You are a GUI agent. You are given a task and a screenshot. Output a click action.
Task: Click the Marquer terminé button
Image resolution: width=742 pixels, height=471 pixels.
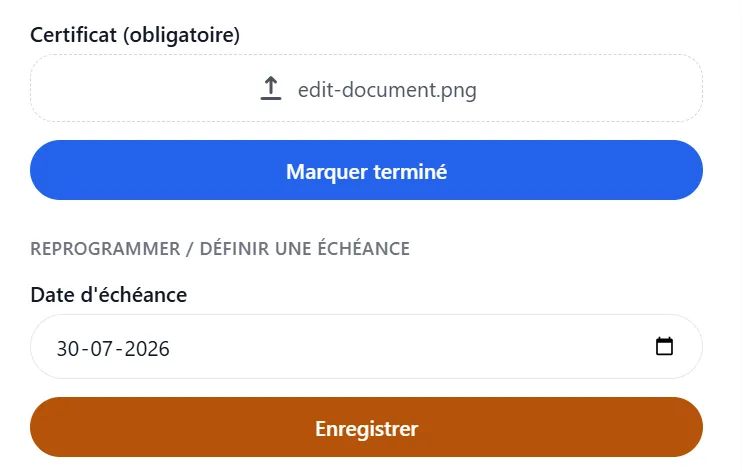click(x=366, y=170)
